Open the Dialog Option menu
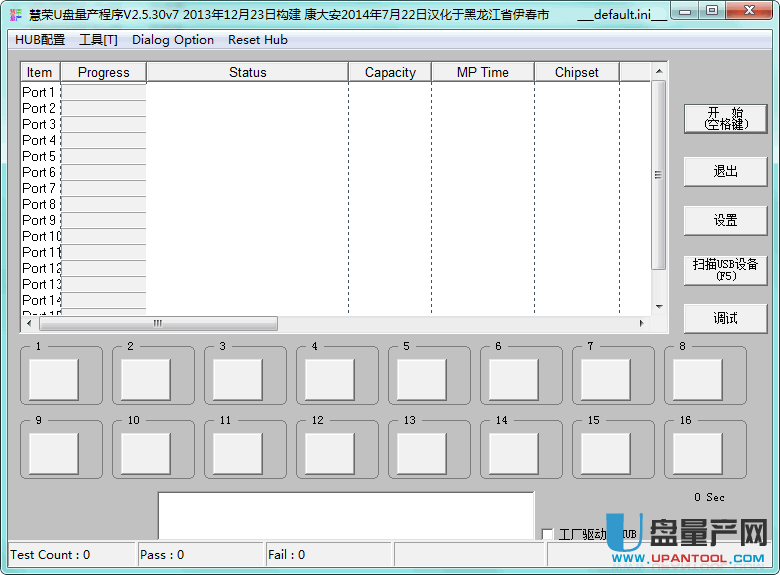This screenshot has width=780, height=575. (x=173, y=40)
